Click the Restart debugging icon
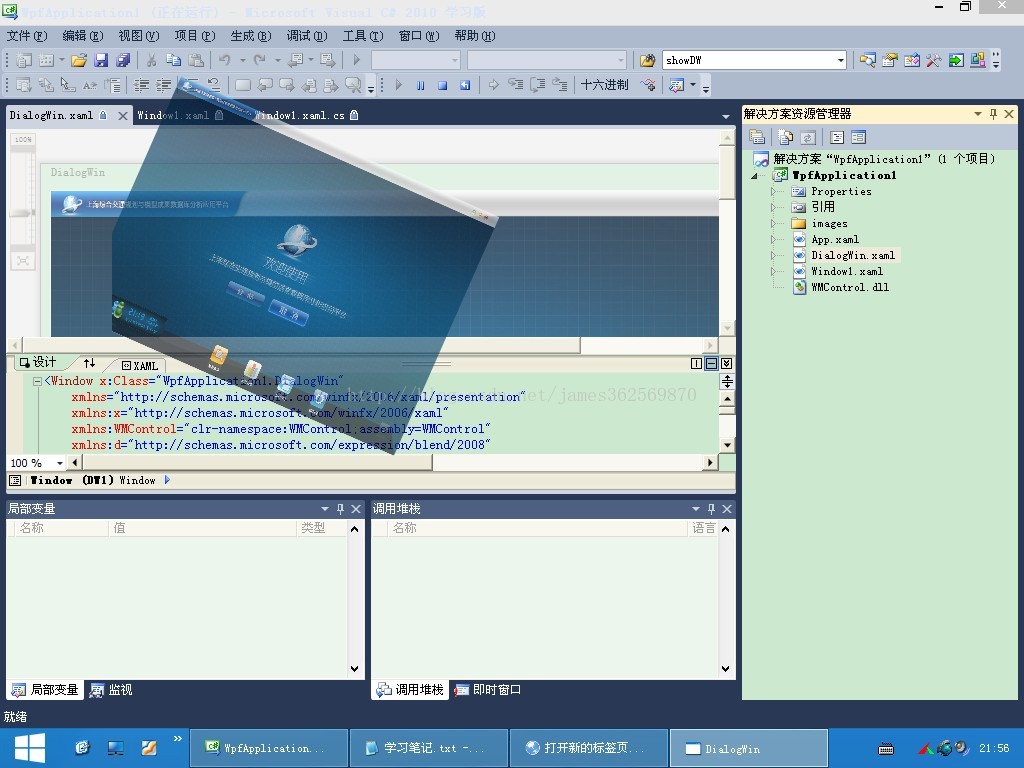1024x768 pixels. (465, 85)
